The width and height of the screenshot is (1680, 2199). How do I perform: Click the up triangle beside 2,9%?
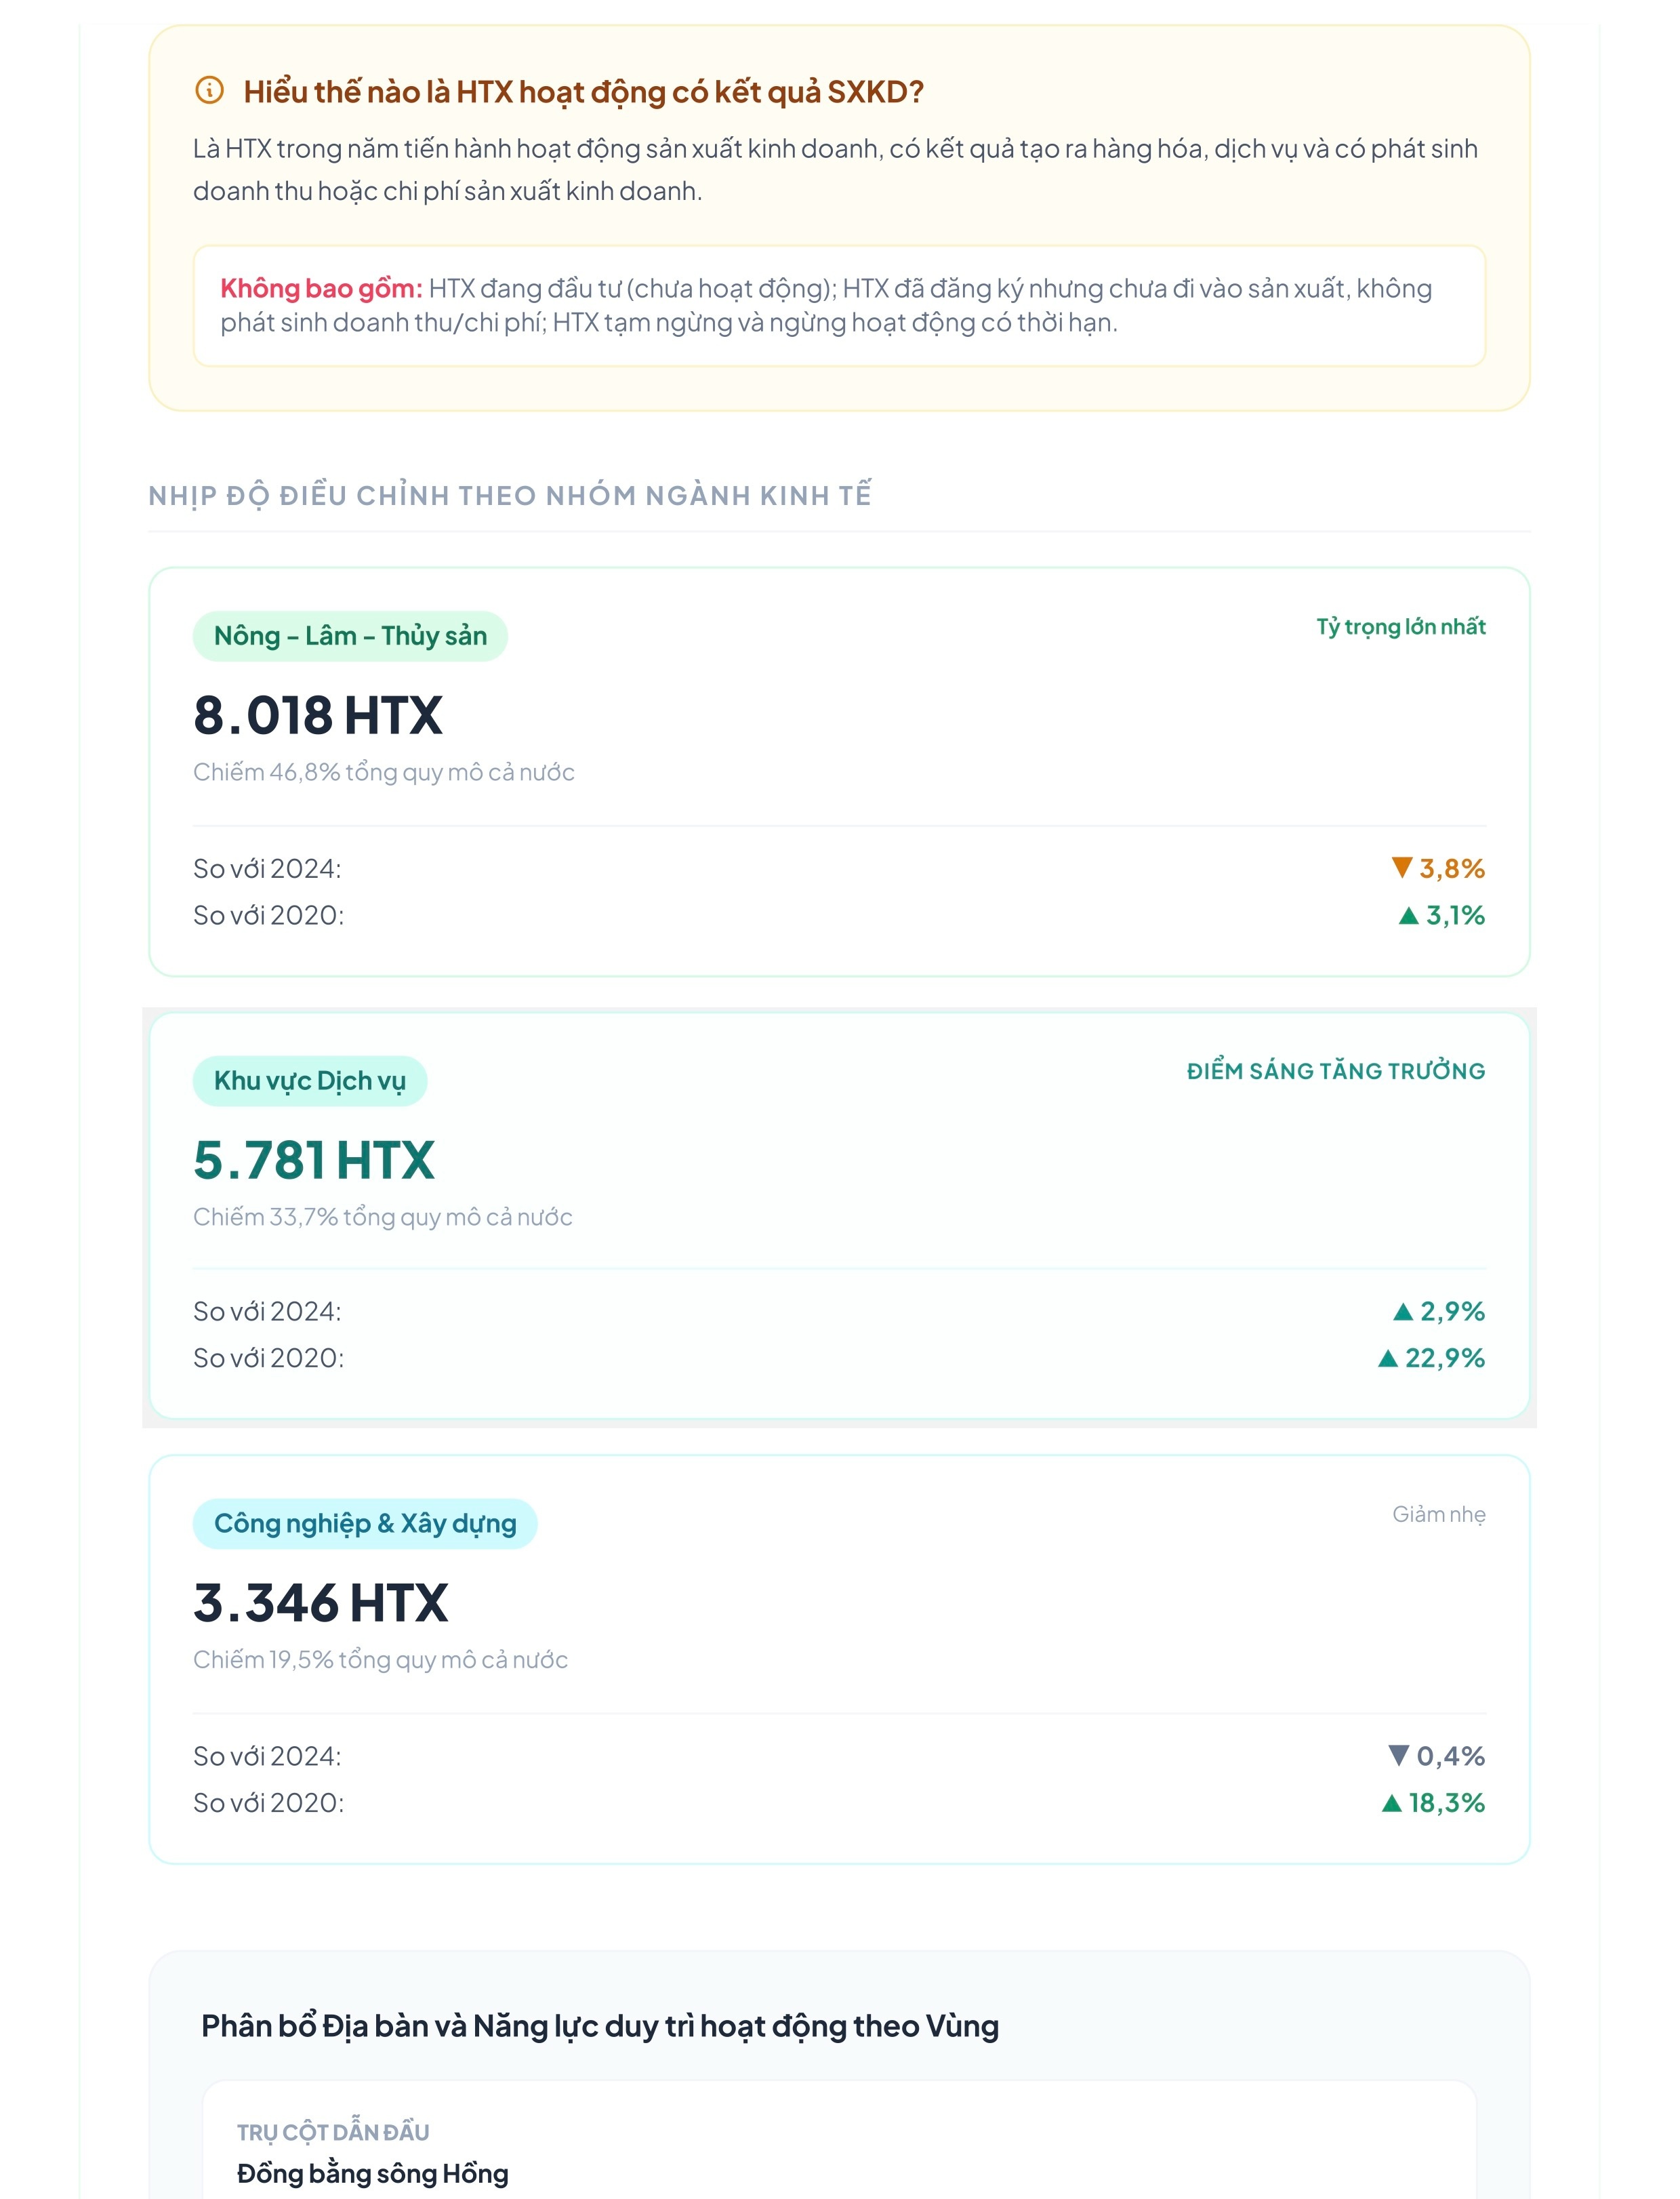[1402, 1311]
